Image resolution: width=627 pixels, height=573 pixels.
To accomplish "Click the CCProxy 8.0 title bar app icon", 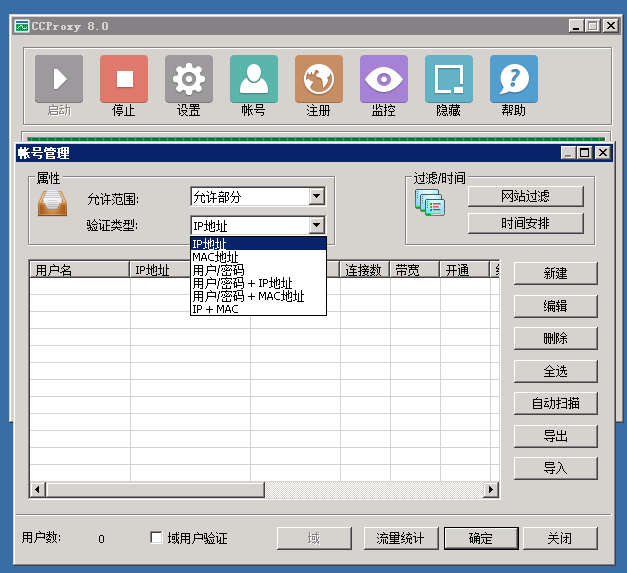I will pyautogui.click(x=22, y=26).
